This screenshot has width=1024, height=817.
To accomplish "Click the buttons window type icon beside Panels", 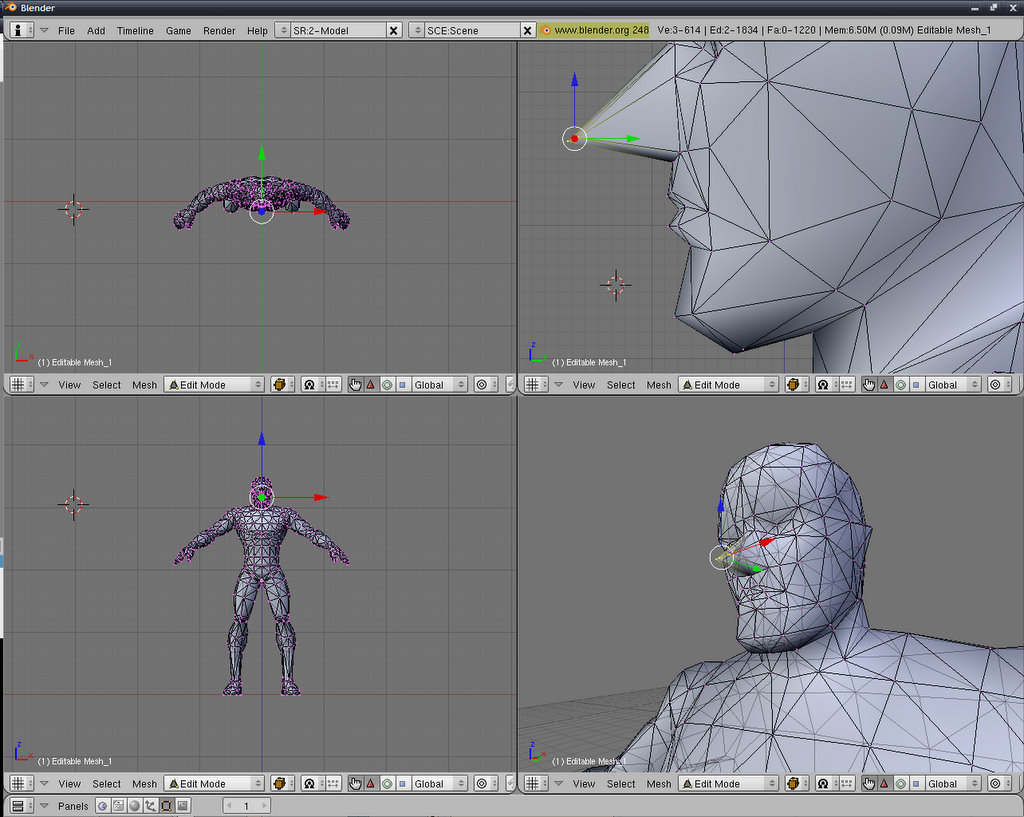I will (x=18, y=806).
